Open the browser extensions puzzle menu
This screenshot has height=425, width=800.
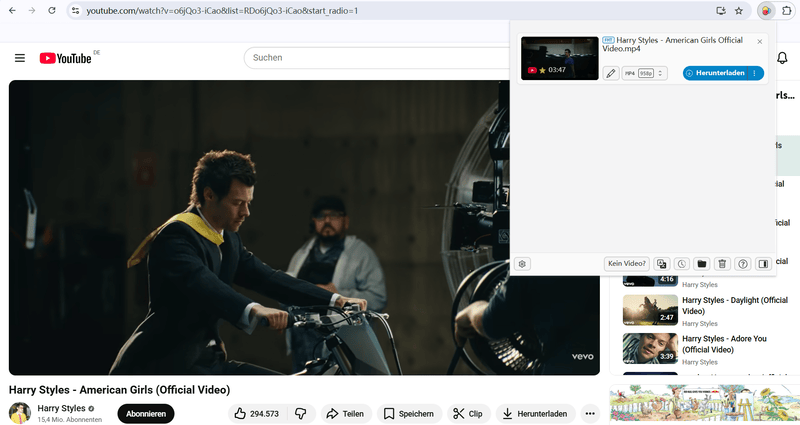(x=786, y=10)
